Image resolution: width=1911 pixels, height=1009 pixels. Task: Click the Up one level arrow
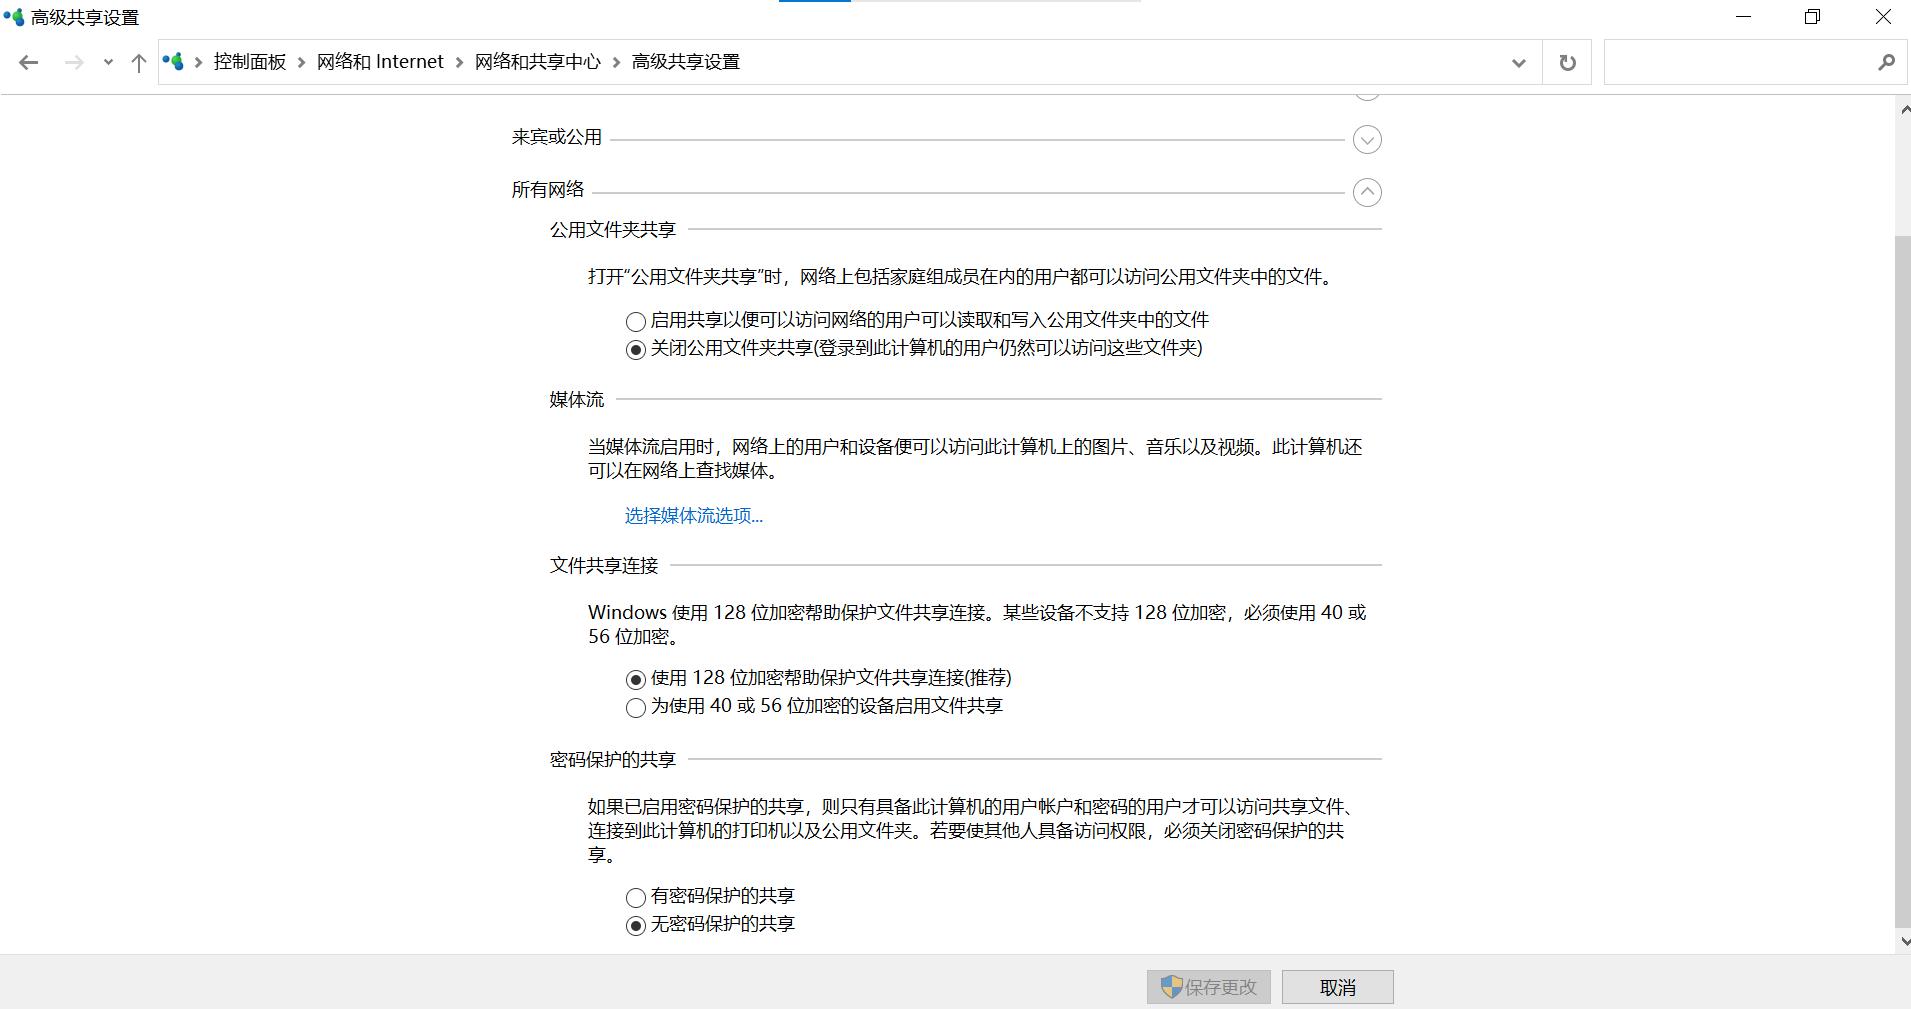point(138,61)
